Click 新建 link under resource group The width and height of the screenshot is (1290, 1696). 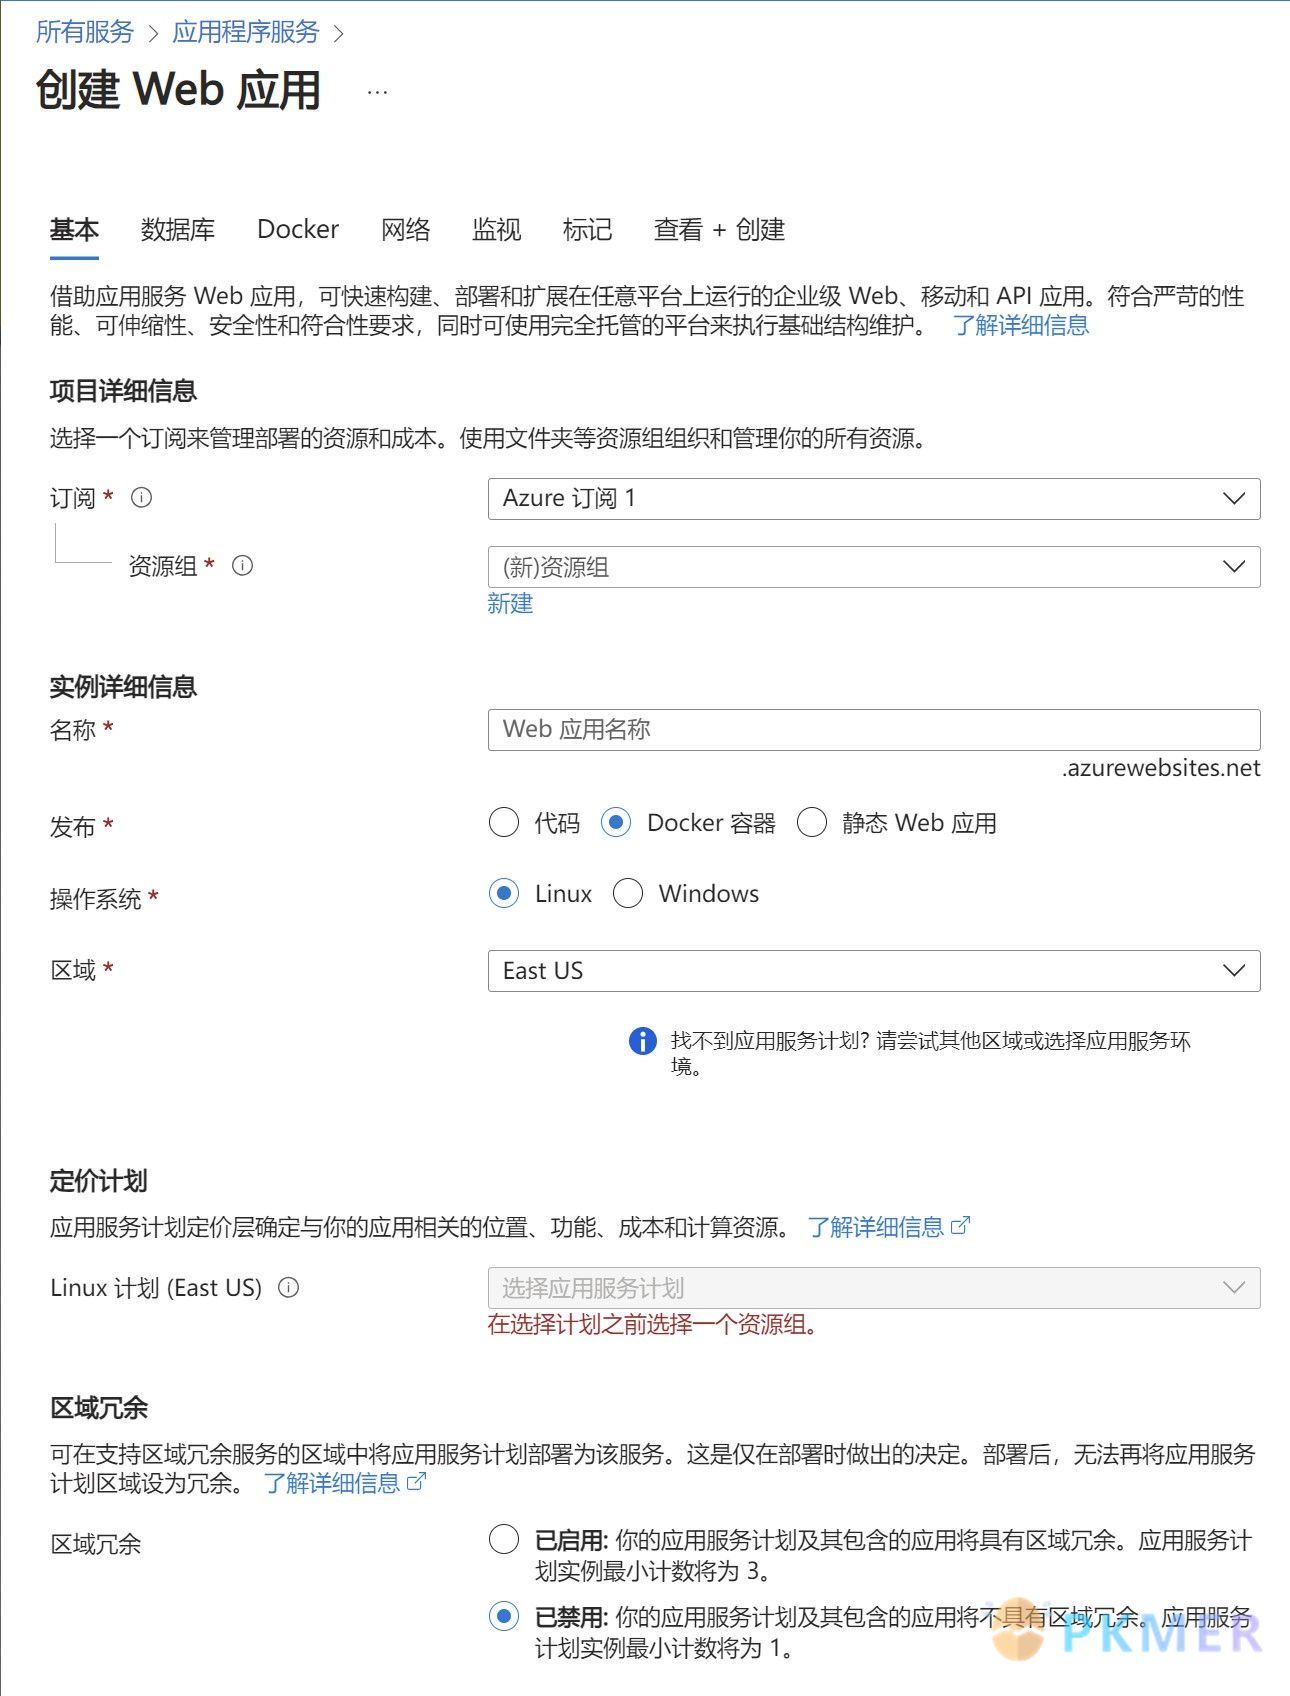pos(510,603)
